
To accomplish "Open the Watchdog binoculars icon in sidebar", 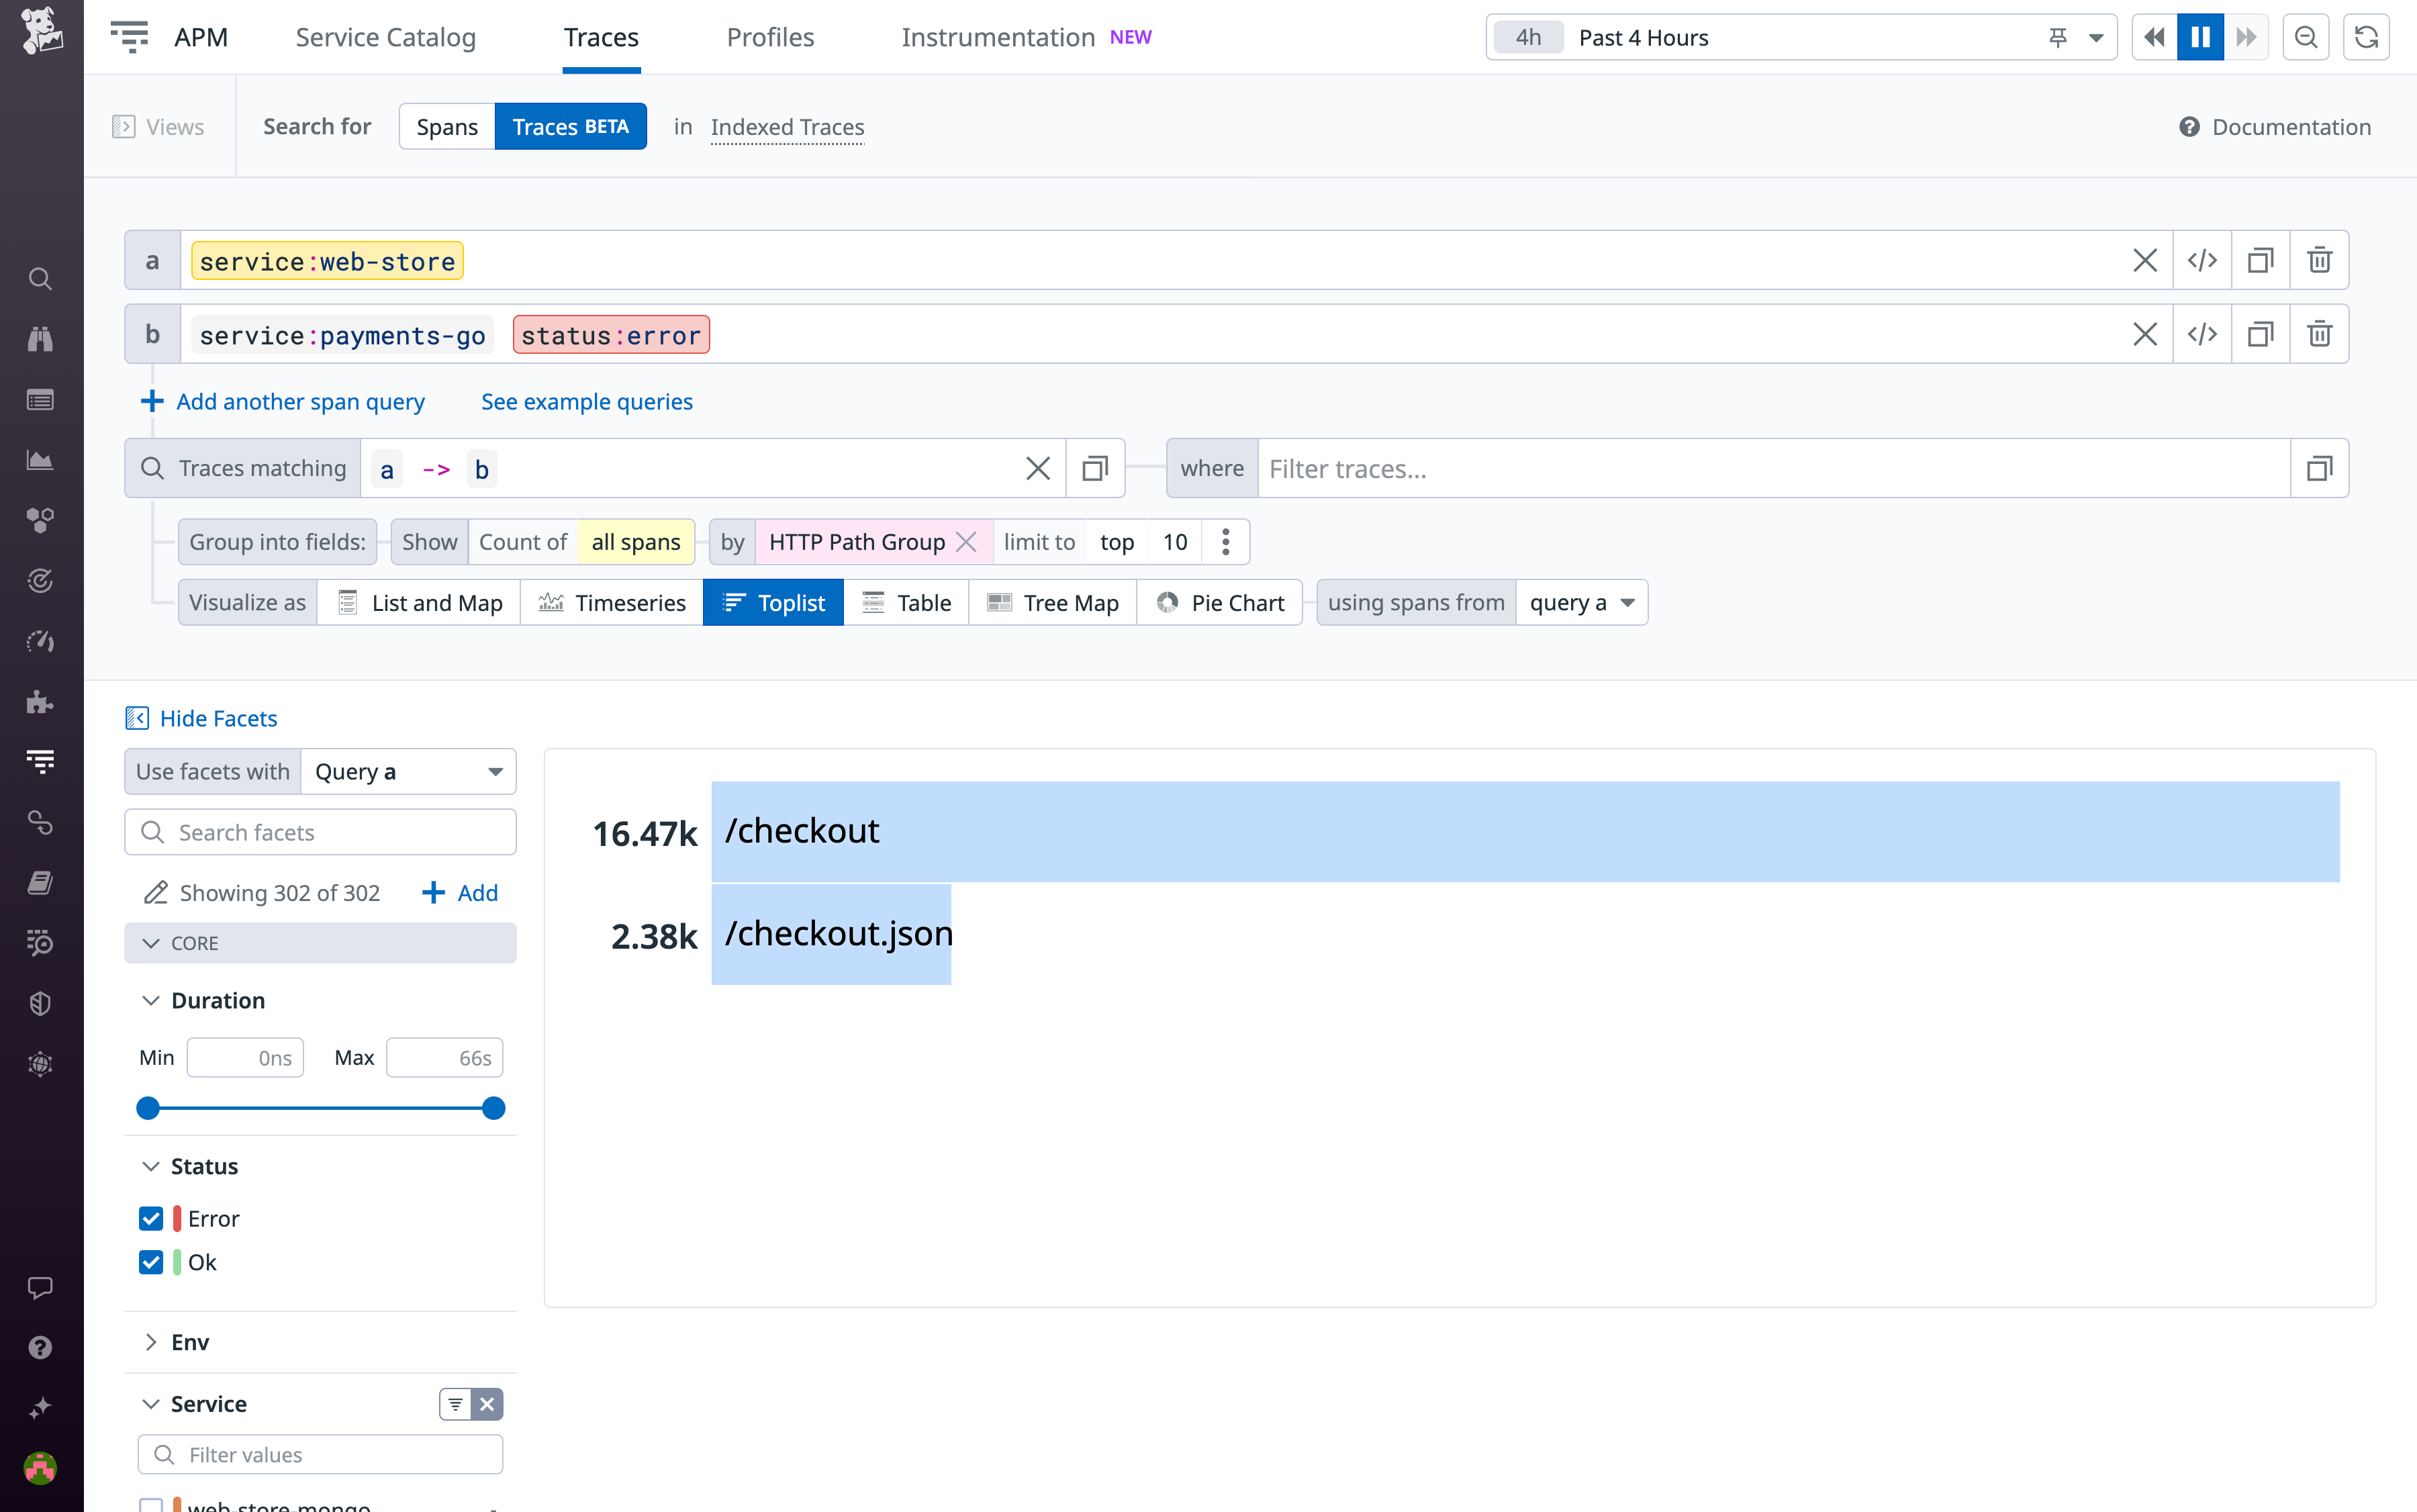I will 40,338.
